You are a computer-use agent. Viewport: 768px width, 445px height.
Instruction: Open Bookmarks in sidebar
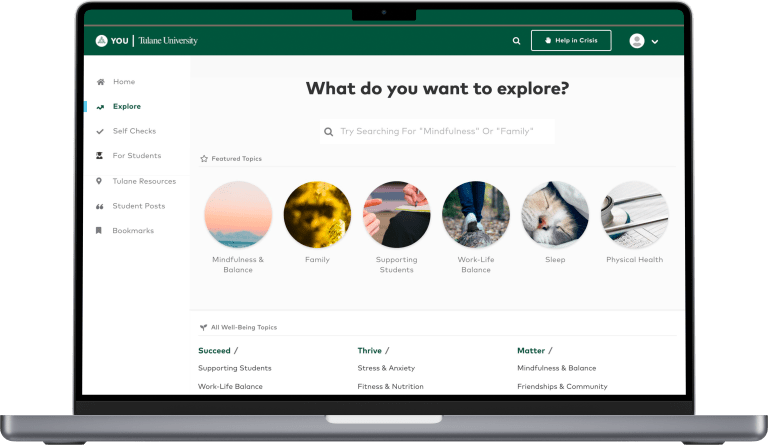click(133, 231)
